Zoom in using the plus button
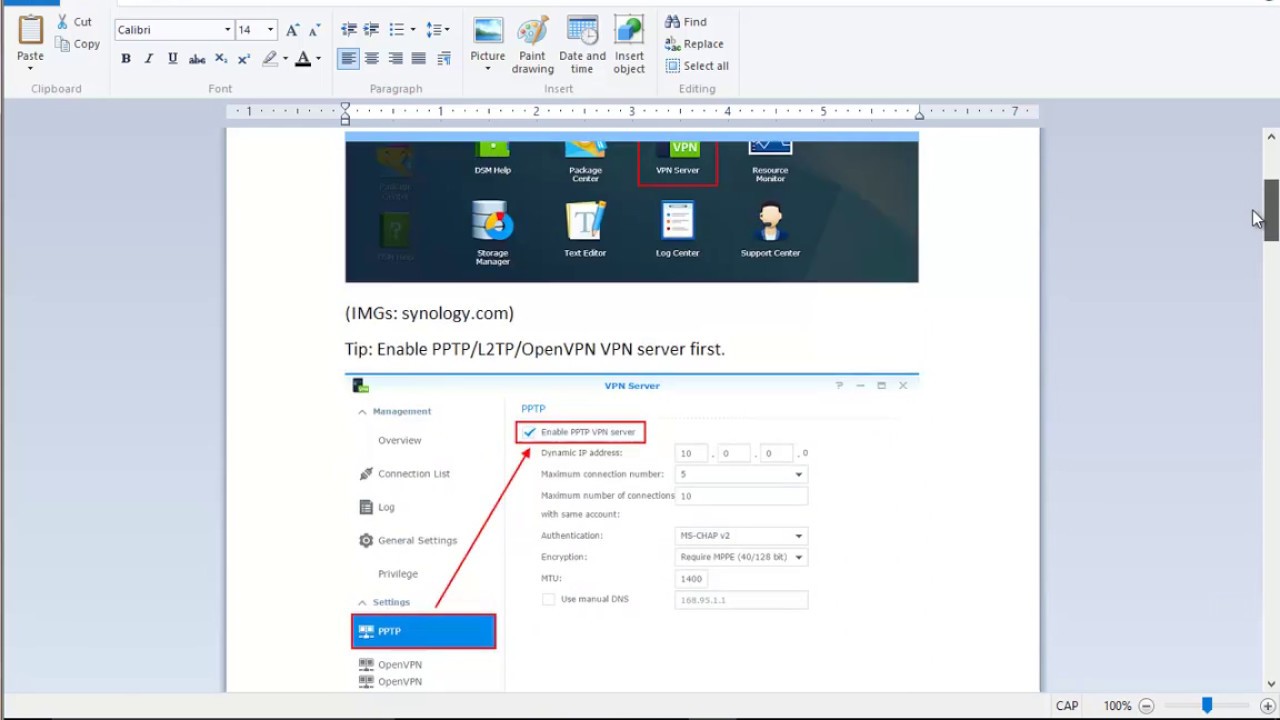This screenshot has height=720, width=1280. tap(1267, 706)
